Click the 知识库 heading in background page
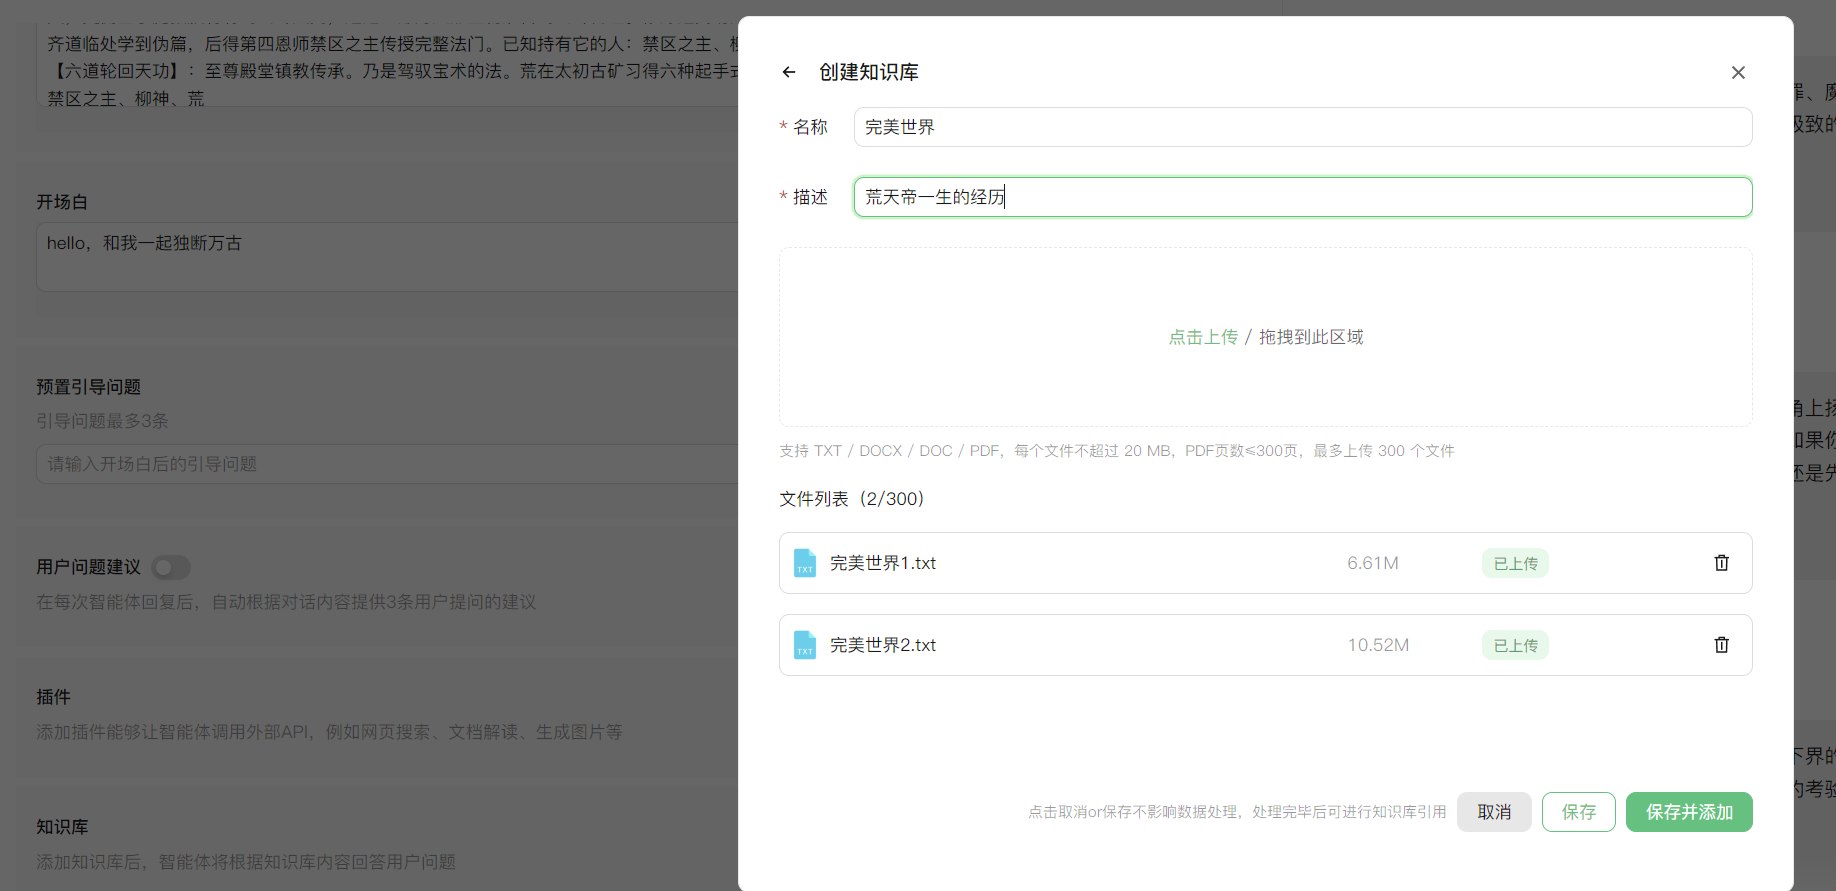This screenshot has height=891, width=1836. click(x=62, y=827)
